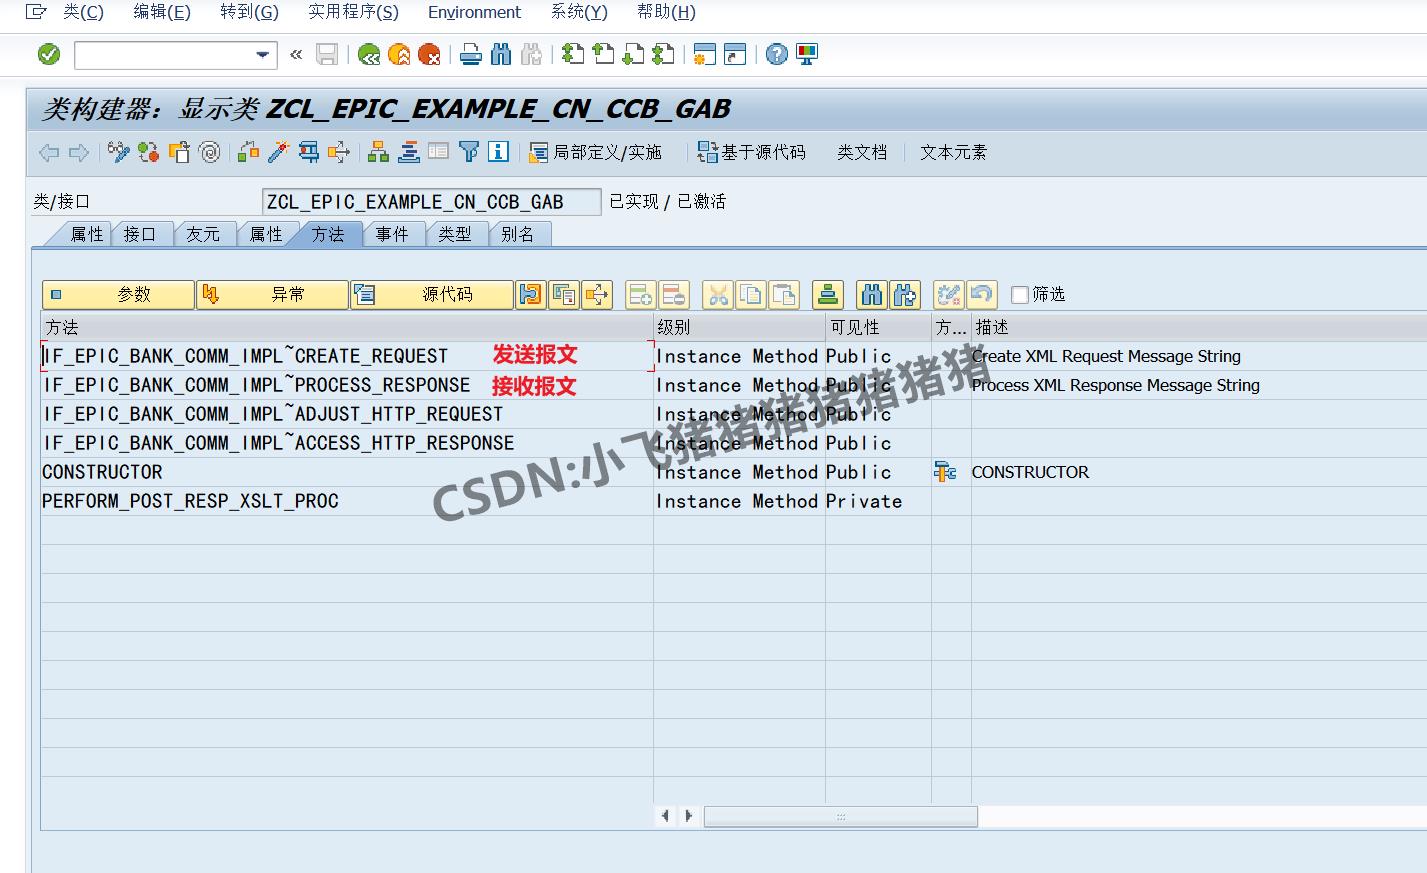Switch to the 事件 tab
This screenshot has width=1427, height=873.
pyautogui.click(x=393, y=233)
